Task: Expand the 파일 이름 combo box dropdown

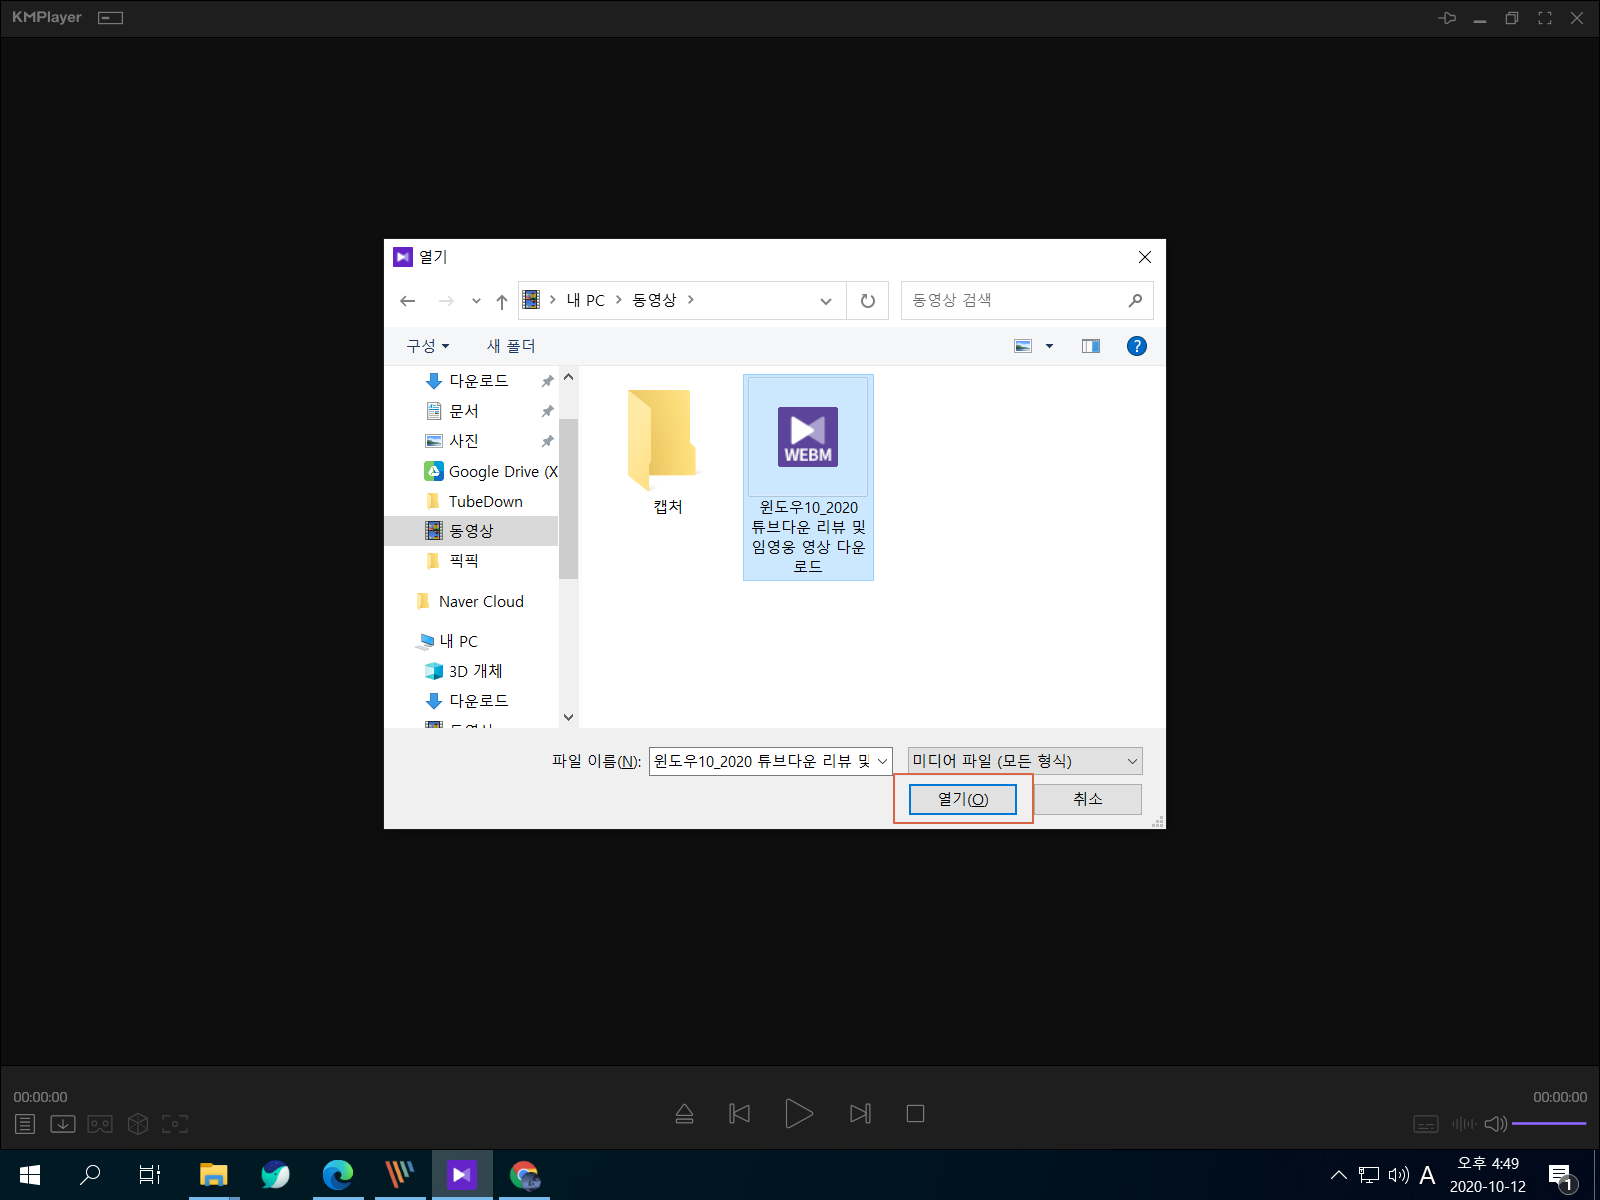Action: click(883, 761)
